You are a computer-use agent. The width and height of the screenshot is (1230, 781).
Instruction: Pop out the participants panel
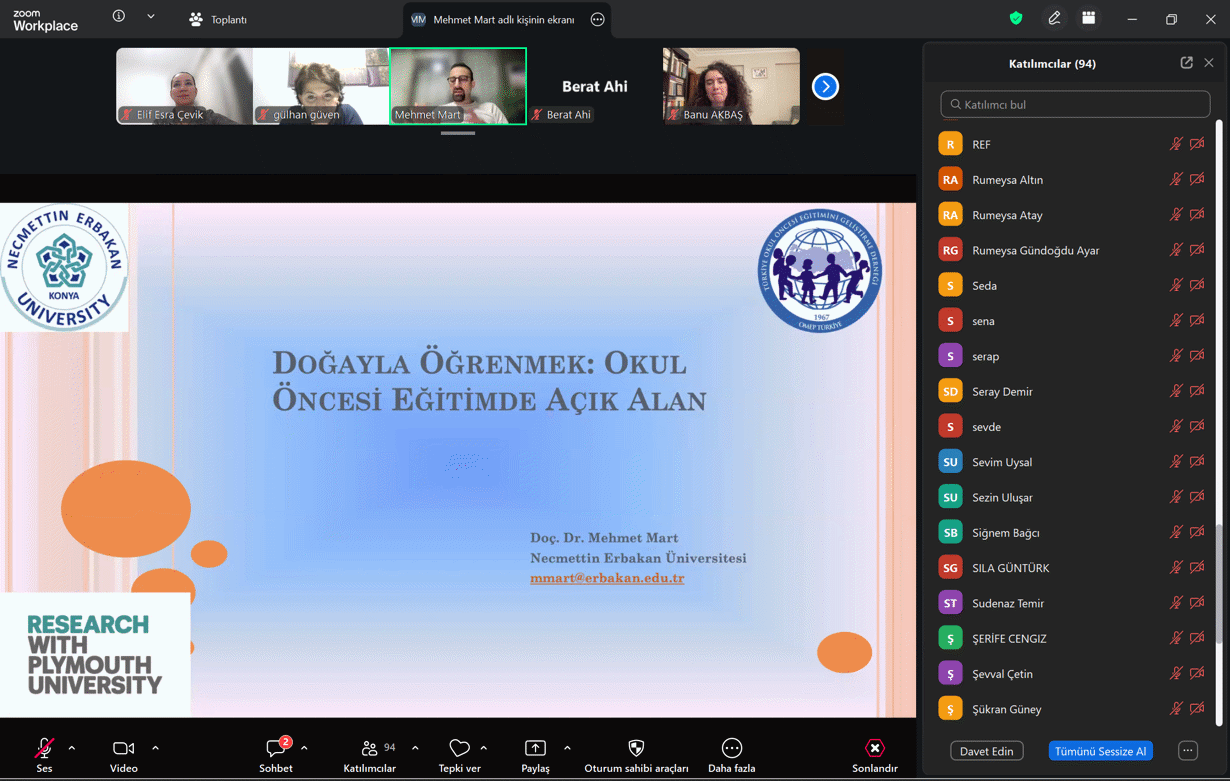[1186, 63]
